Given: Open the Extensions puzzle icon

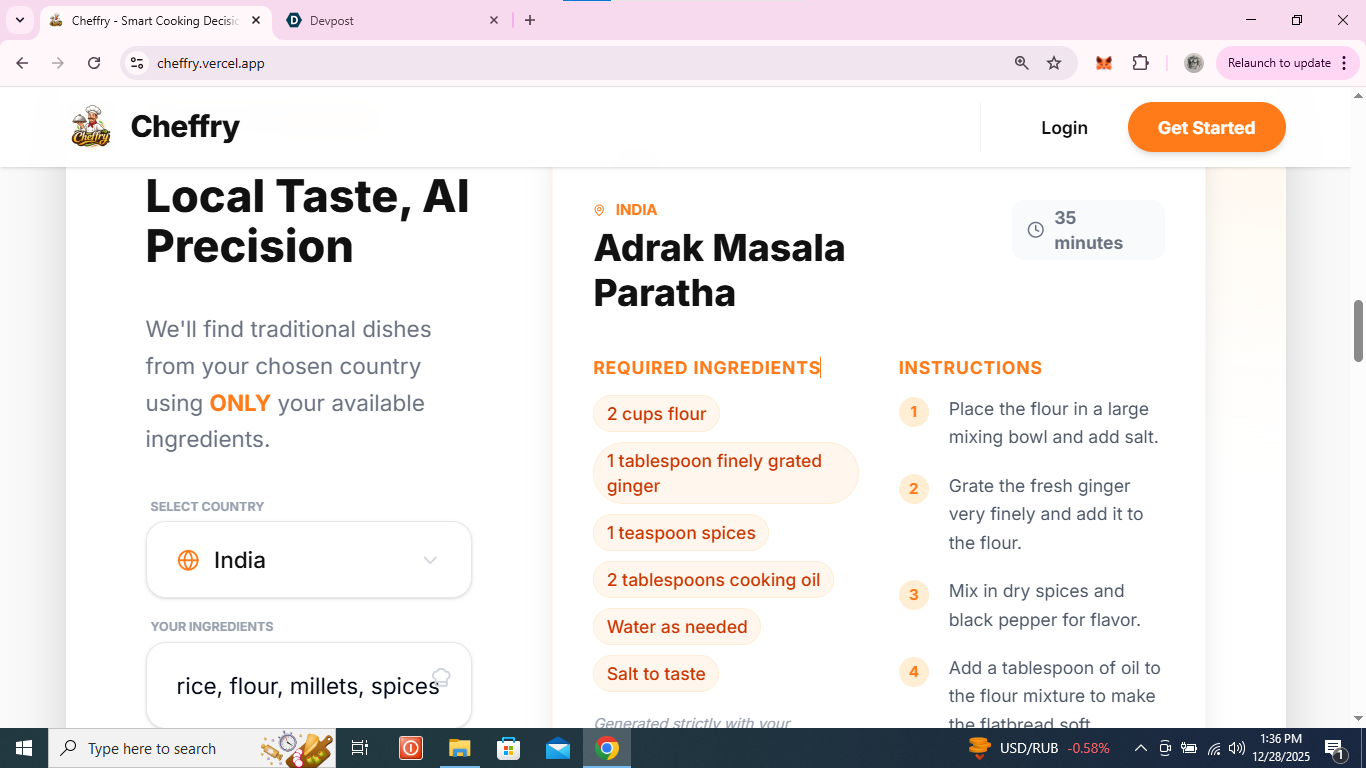Looking at the screenshot, I should tap(1140, 63).
